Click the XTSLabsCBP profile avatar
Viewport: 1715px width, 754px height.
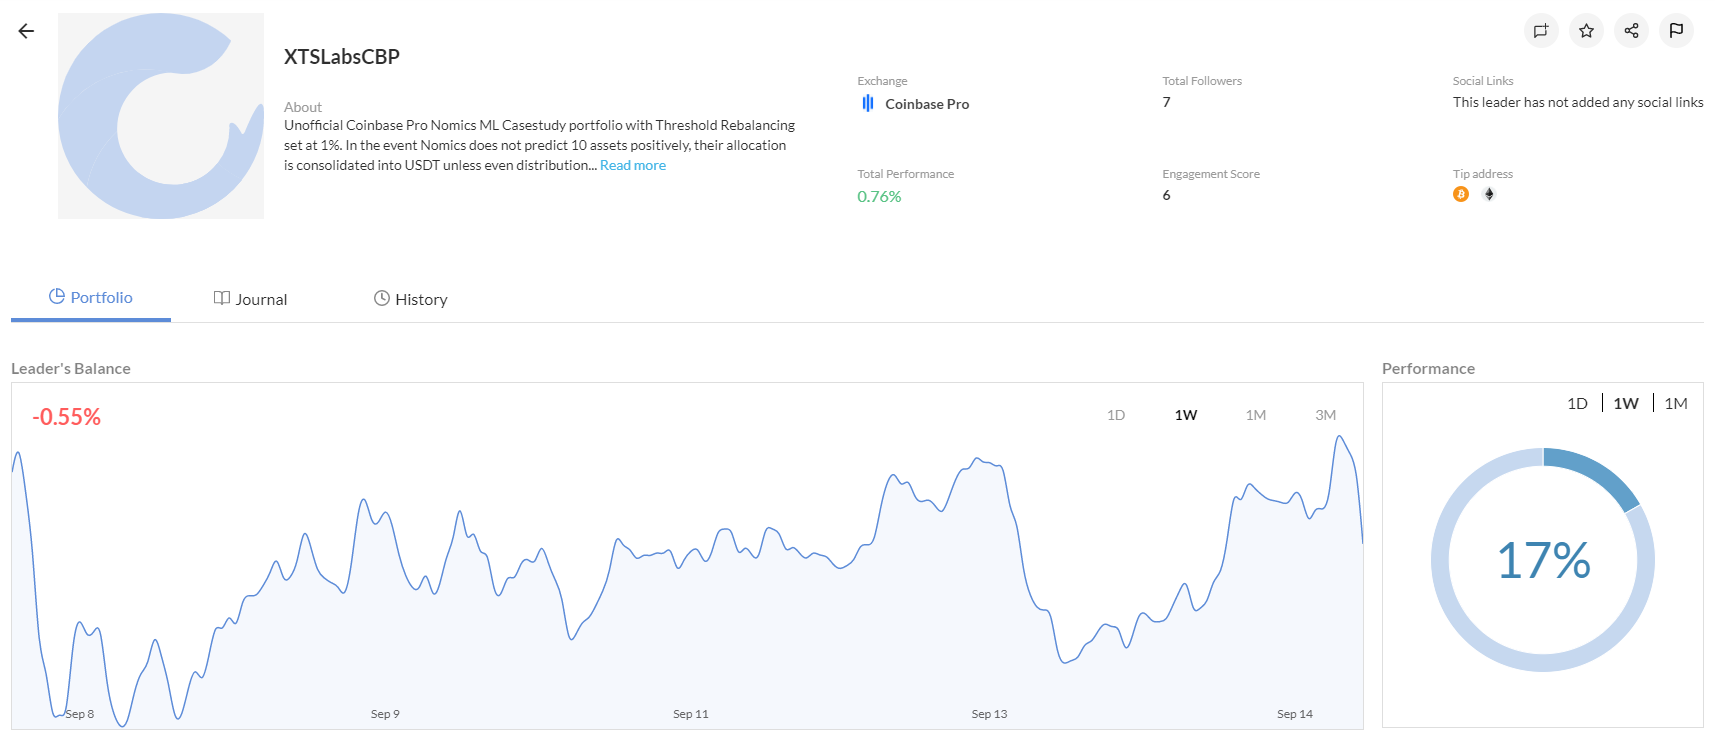click(161, 116)
